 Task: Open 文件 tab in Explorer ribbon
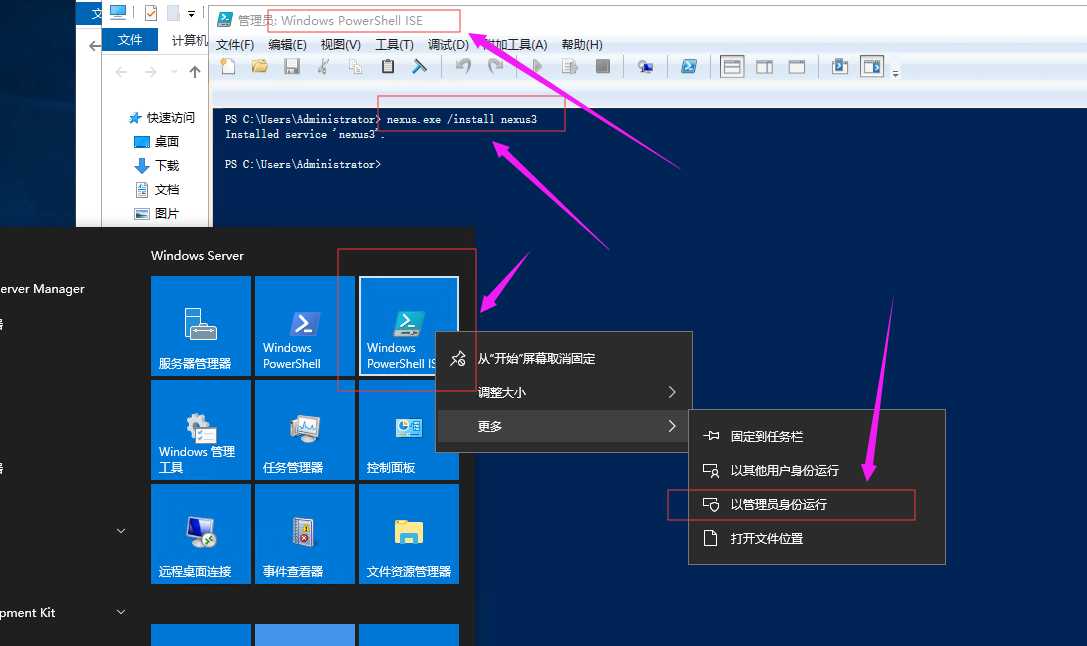[x=130, y=40]
